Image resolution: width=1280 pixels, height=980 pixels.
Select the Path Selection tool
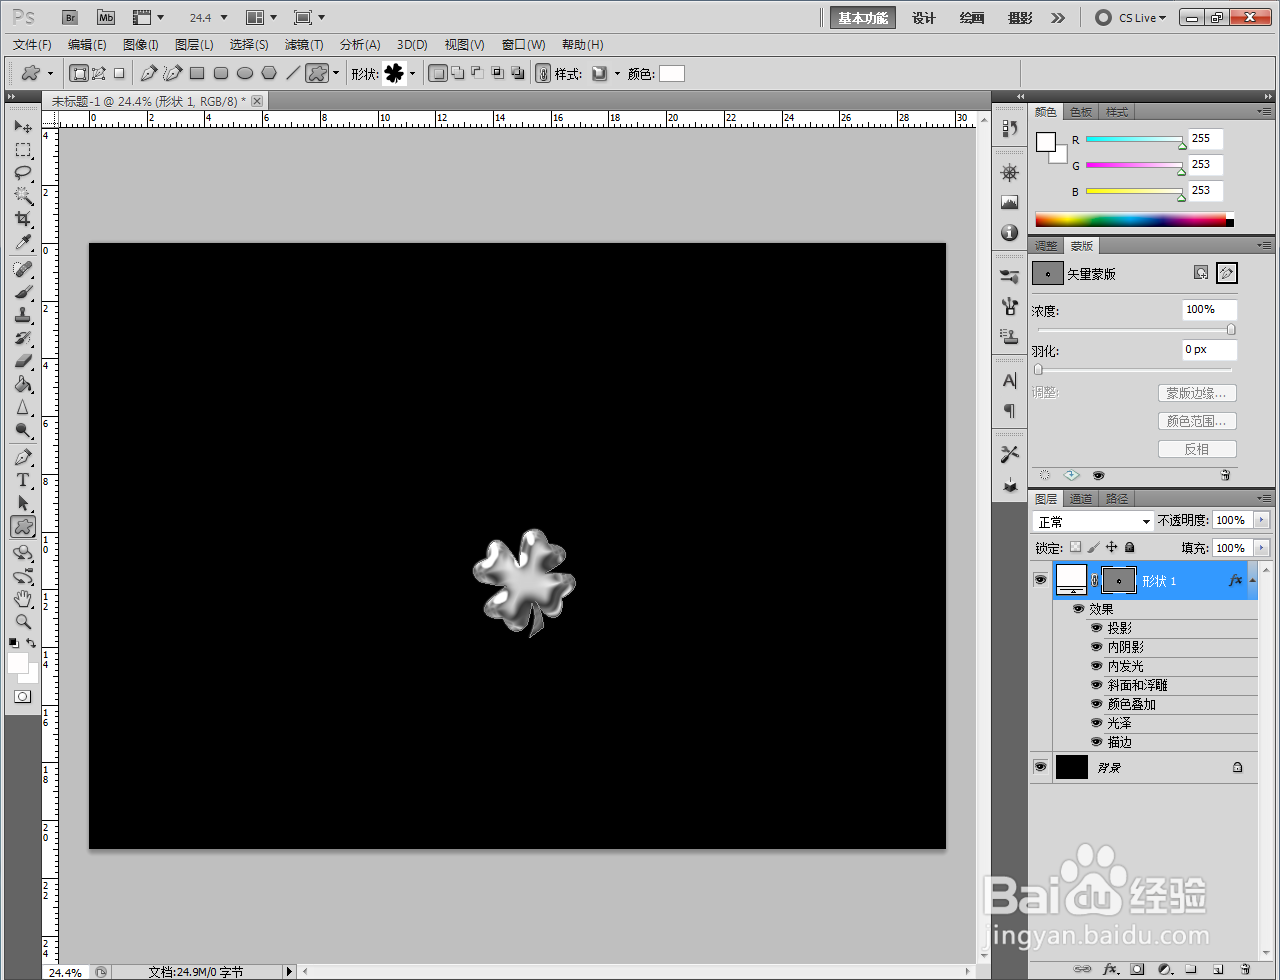pyautogui.click(x=23, y=504)
